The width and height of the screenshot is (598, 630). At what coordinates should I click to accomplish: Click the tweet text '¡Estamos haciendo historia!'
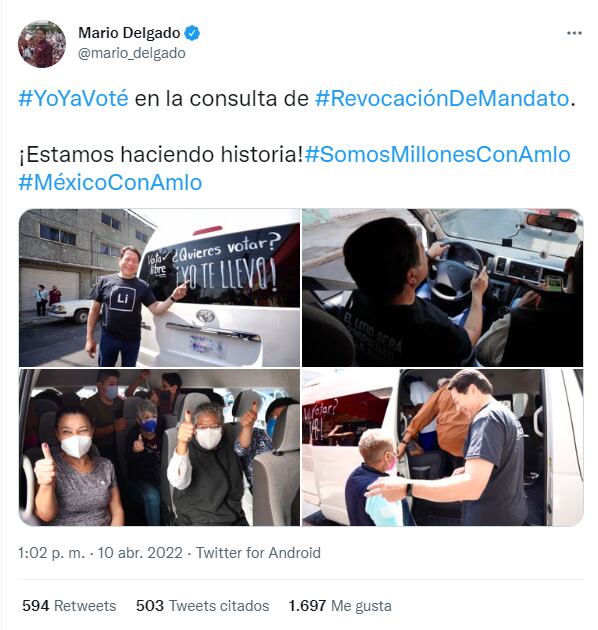[x=161, y=155]
